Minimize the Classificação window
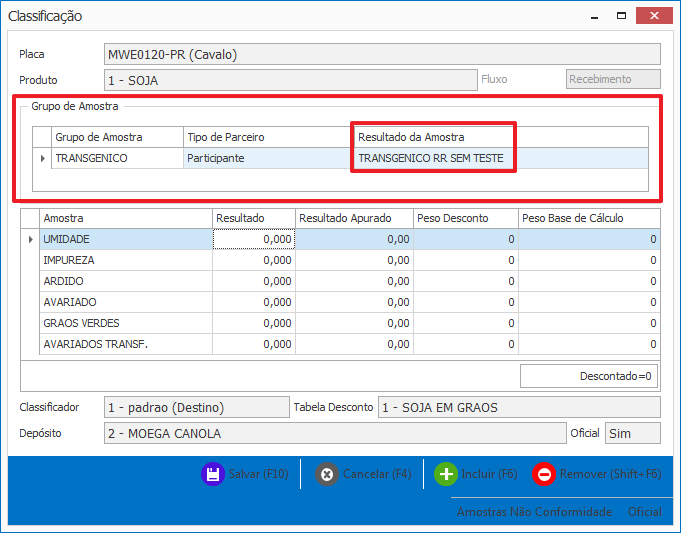Screen dimensions: 681x533 pyautogui.click(x=595, y=17)
